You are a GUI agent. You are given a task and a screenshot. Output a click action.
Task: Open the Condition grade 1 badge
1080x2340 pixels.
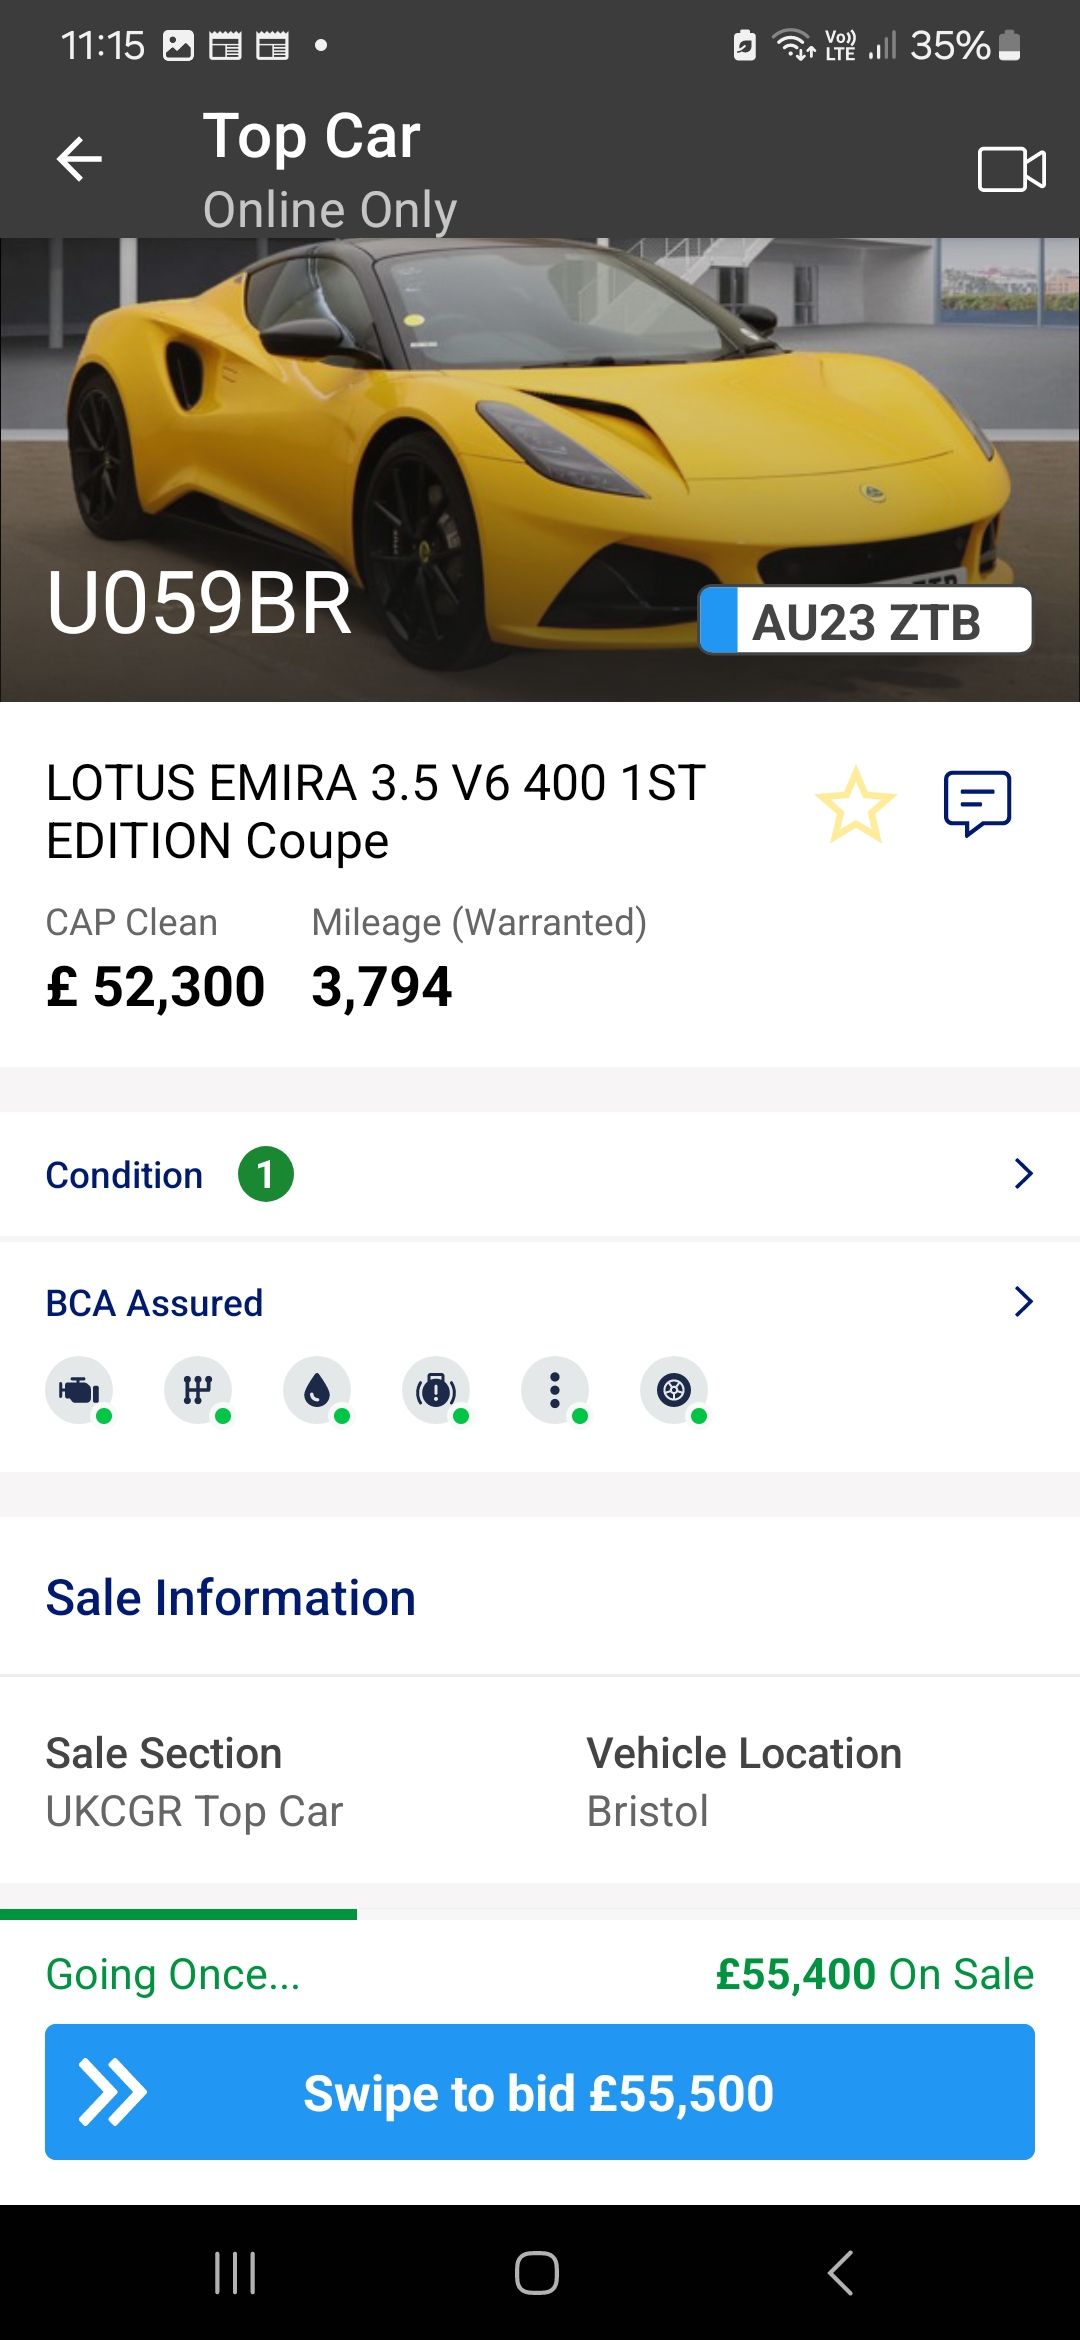click(265, 1174)
